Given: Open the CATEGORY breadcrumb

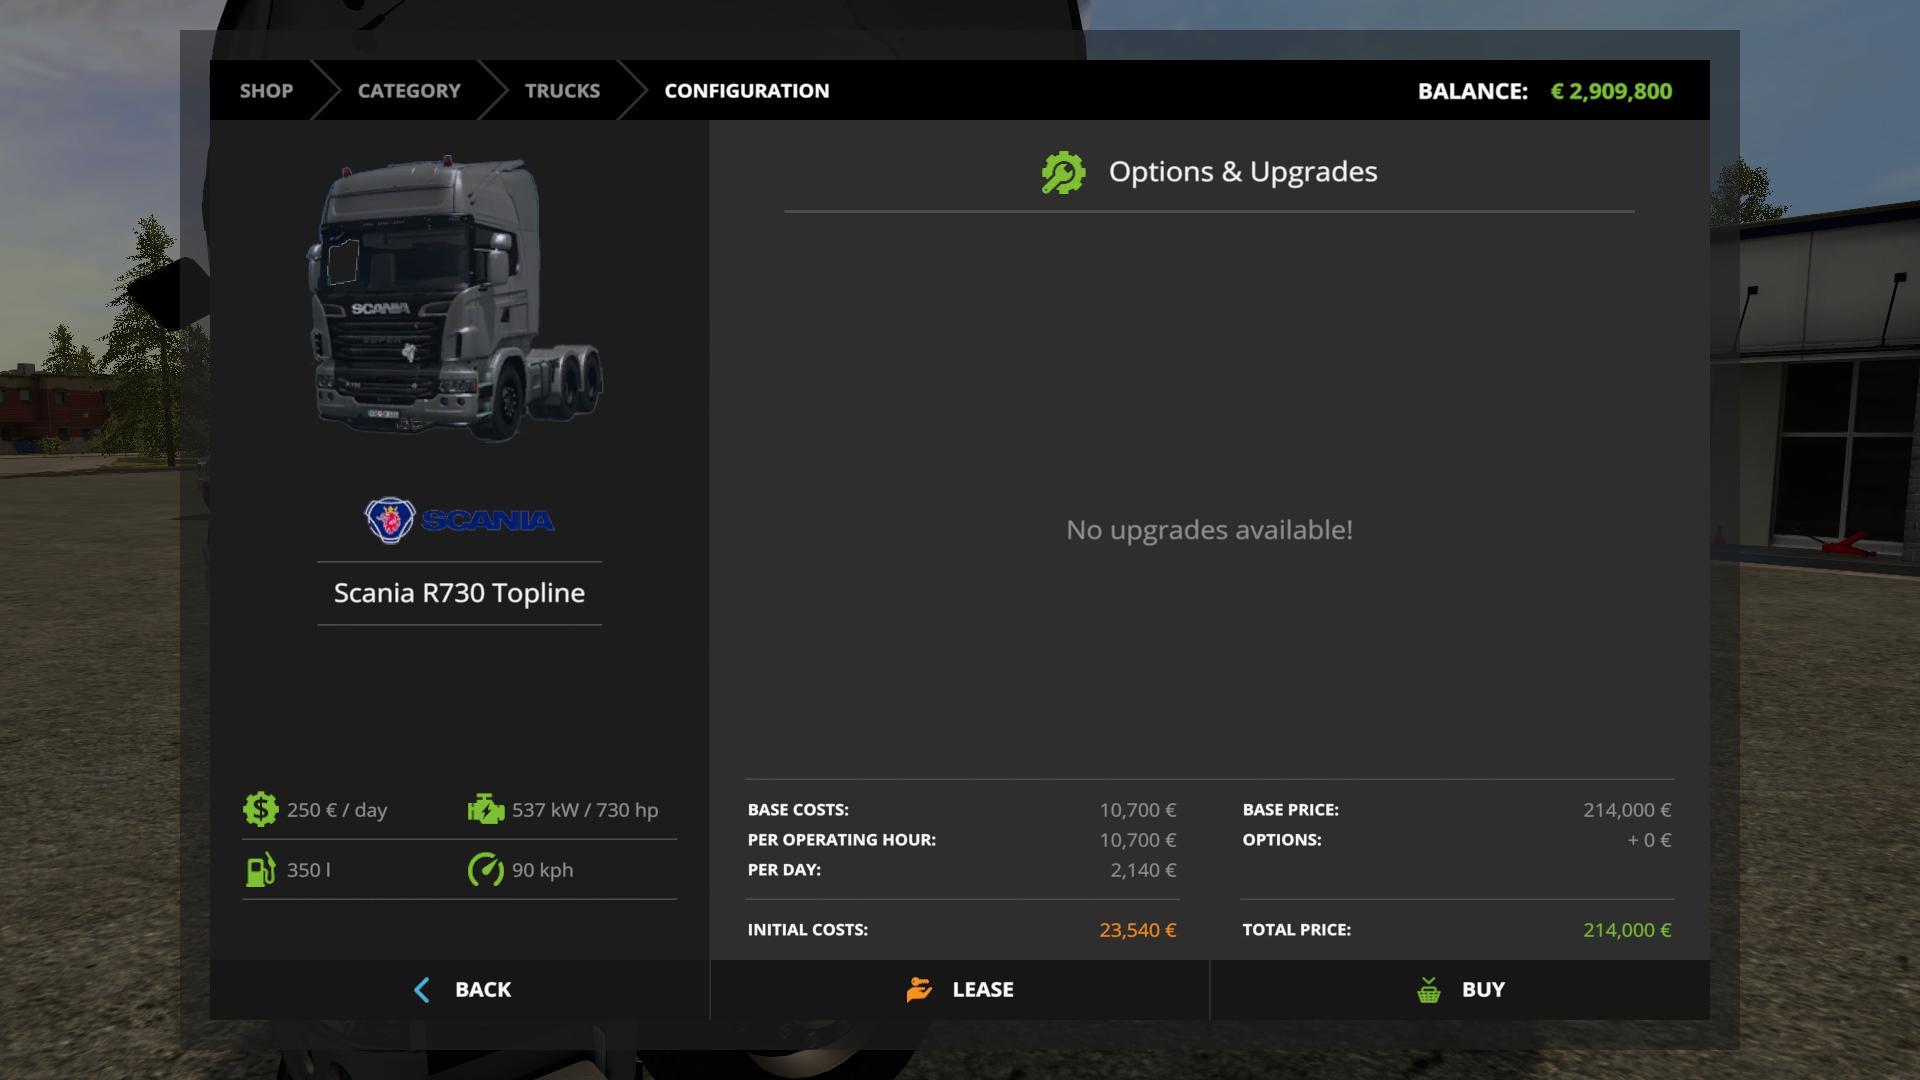Looking at the screenshot, I should click(409, 91).
